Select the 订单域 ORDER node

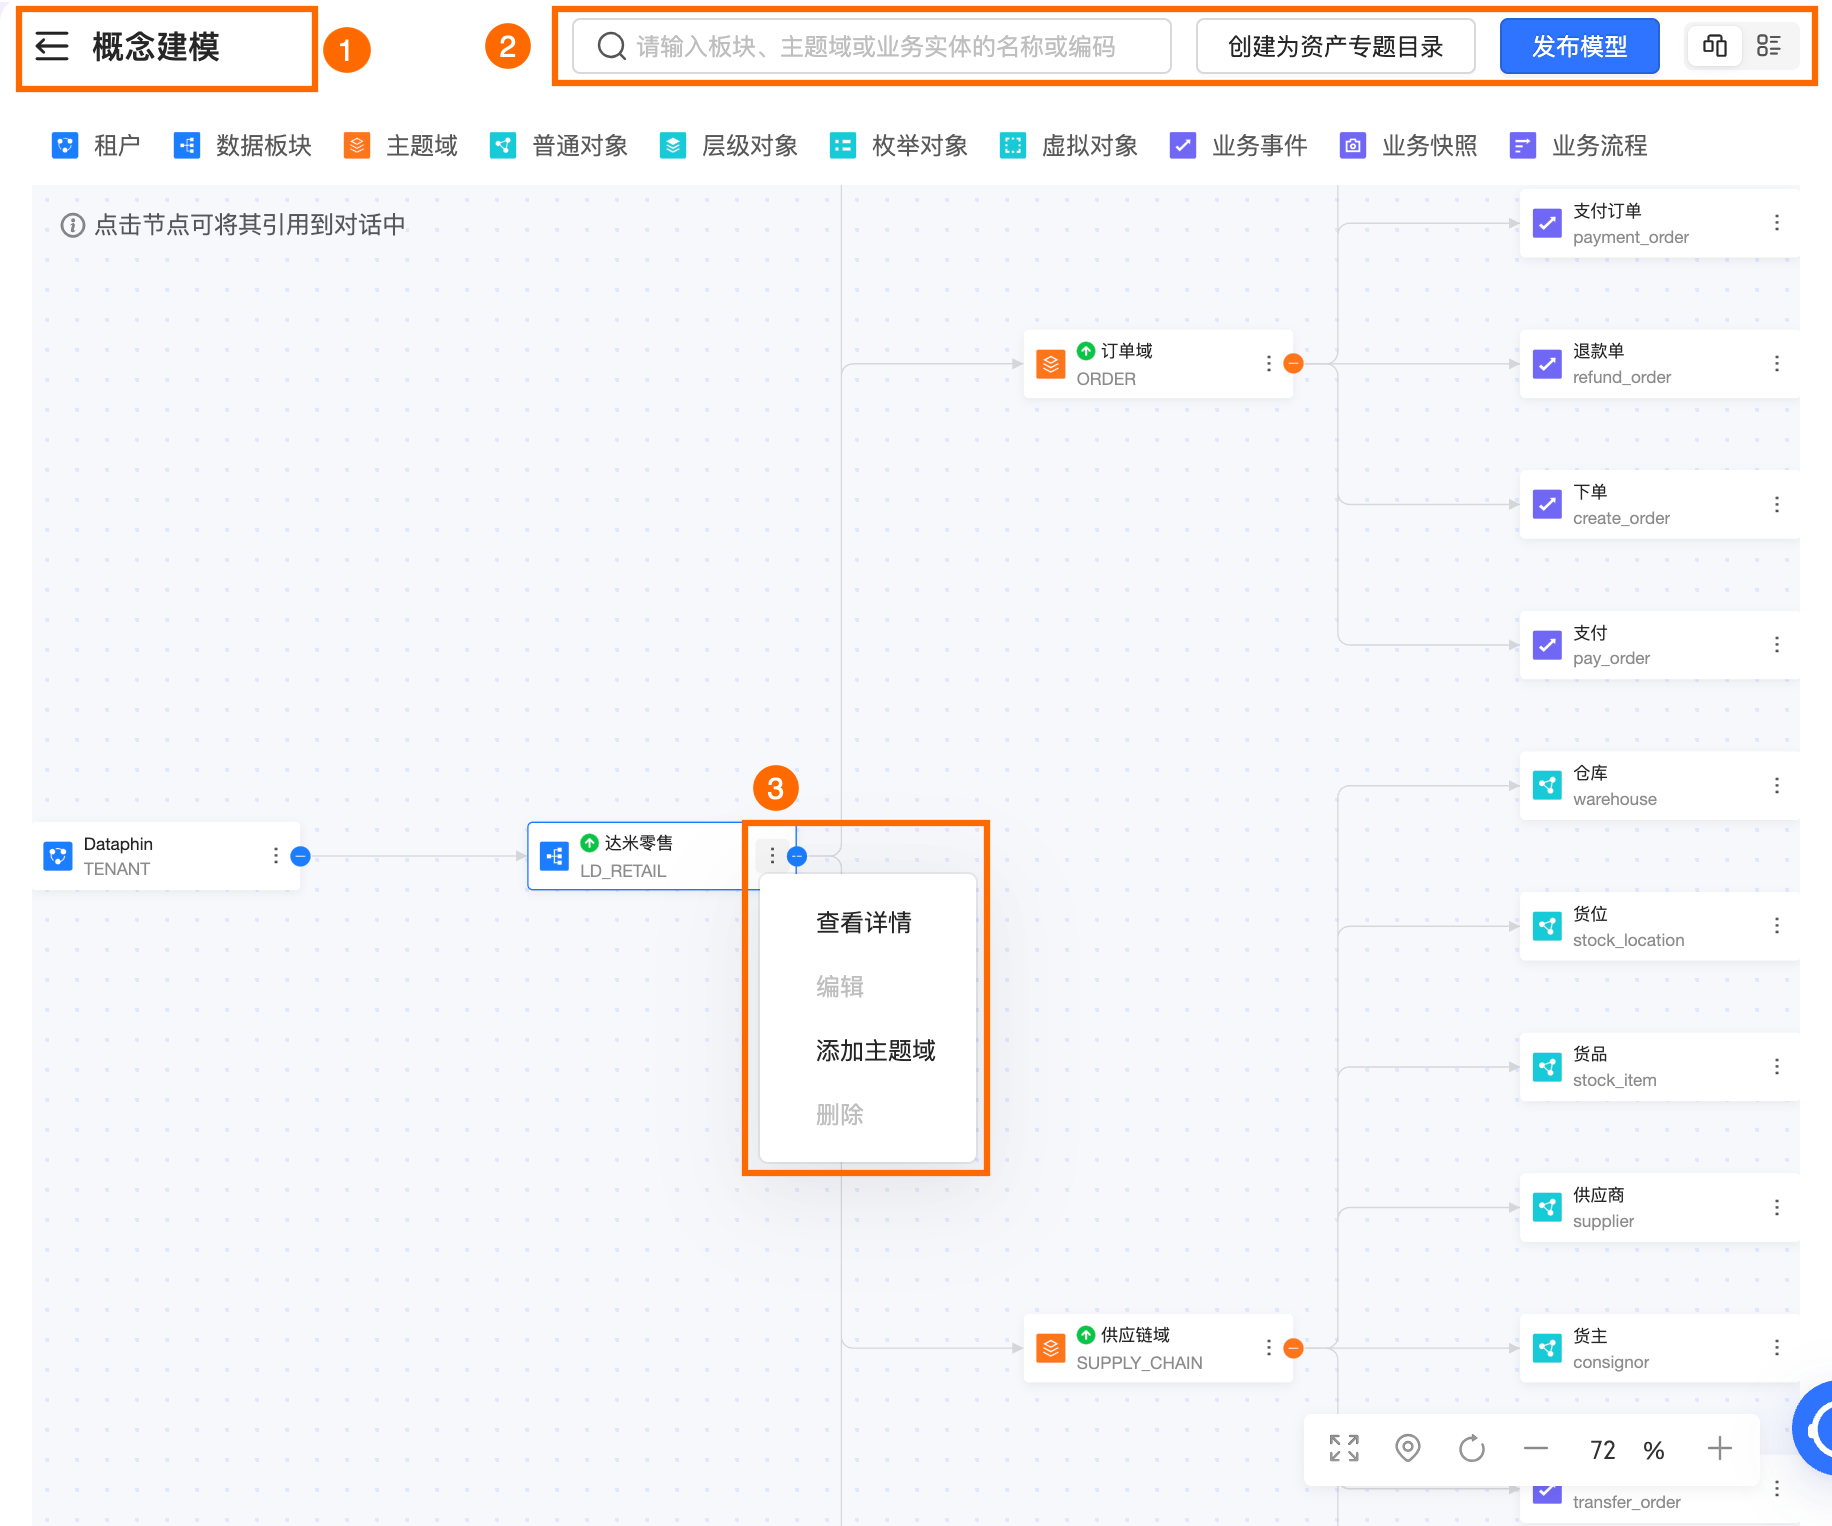[x=1158, y=364]
